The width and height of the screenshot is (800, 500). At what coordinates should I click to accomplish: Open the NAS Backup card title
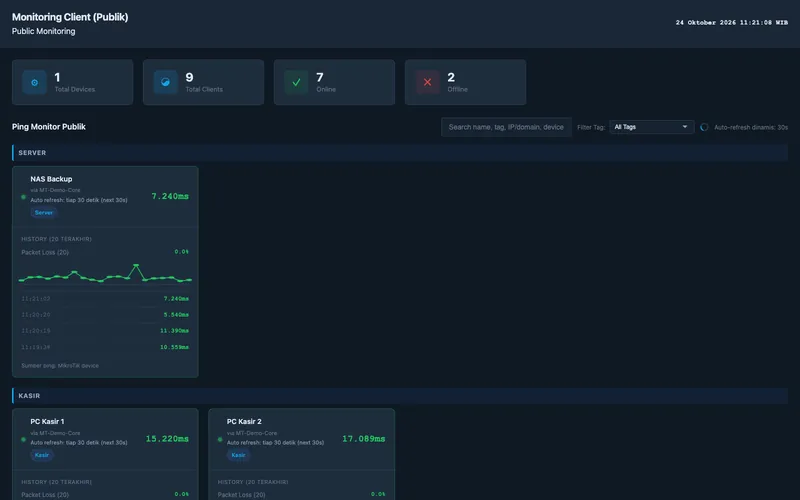tap(51, 179)
